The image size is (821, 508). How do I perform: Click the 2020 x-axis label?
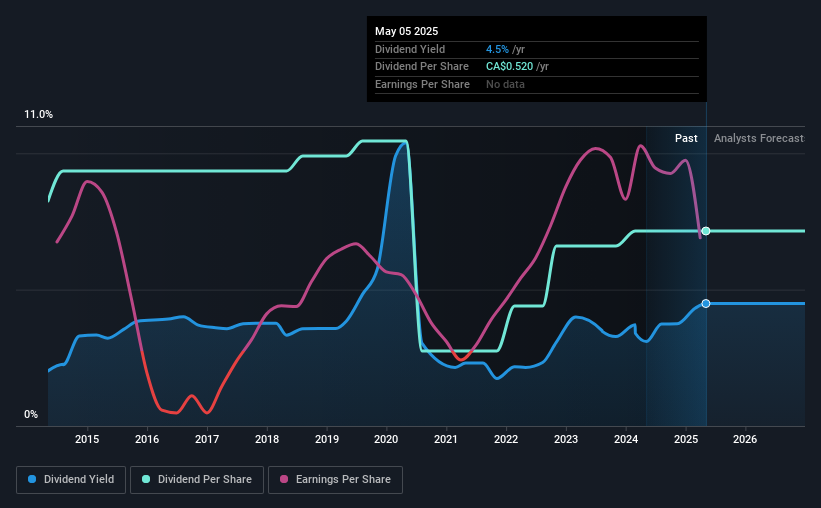tap(386, 439)
